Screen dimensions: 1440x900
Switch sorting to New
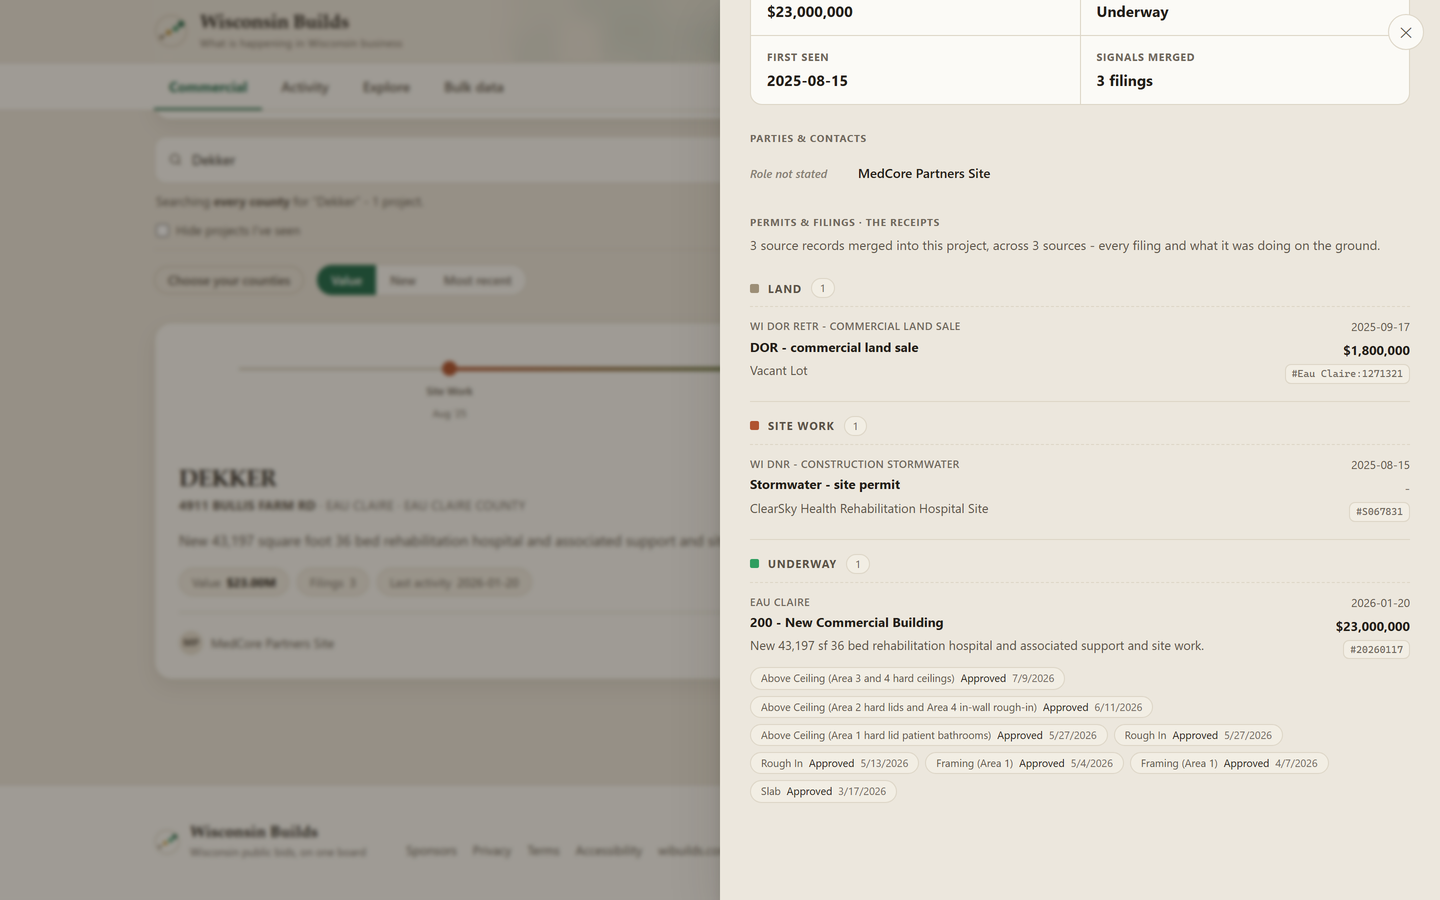(x=403, y=281)
